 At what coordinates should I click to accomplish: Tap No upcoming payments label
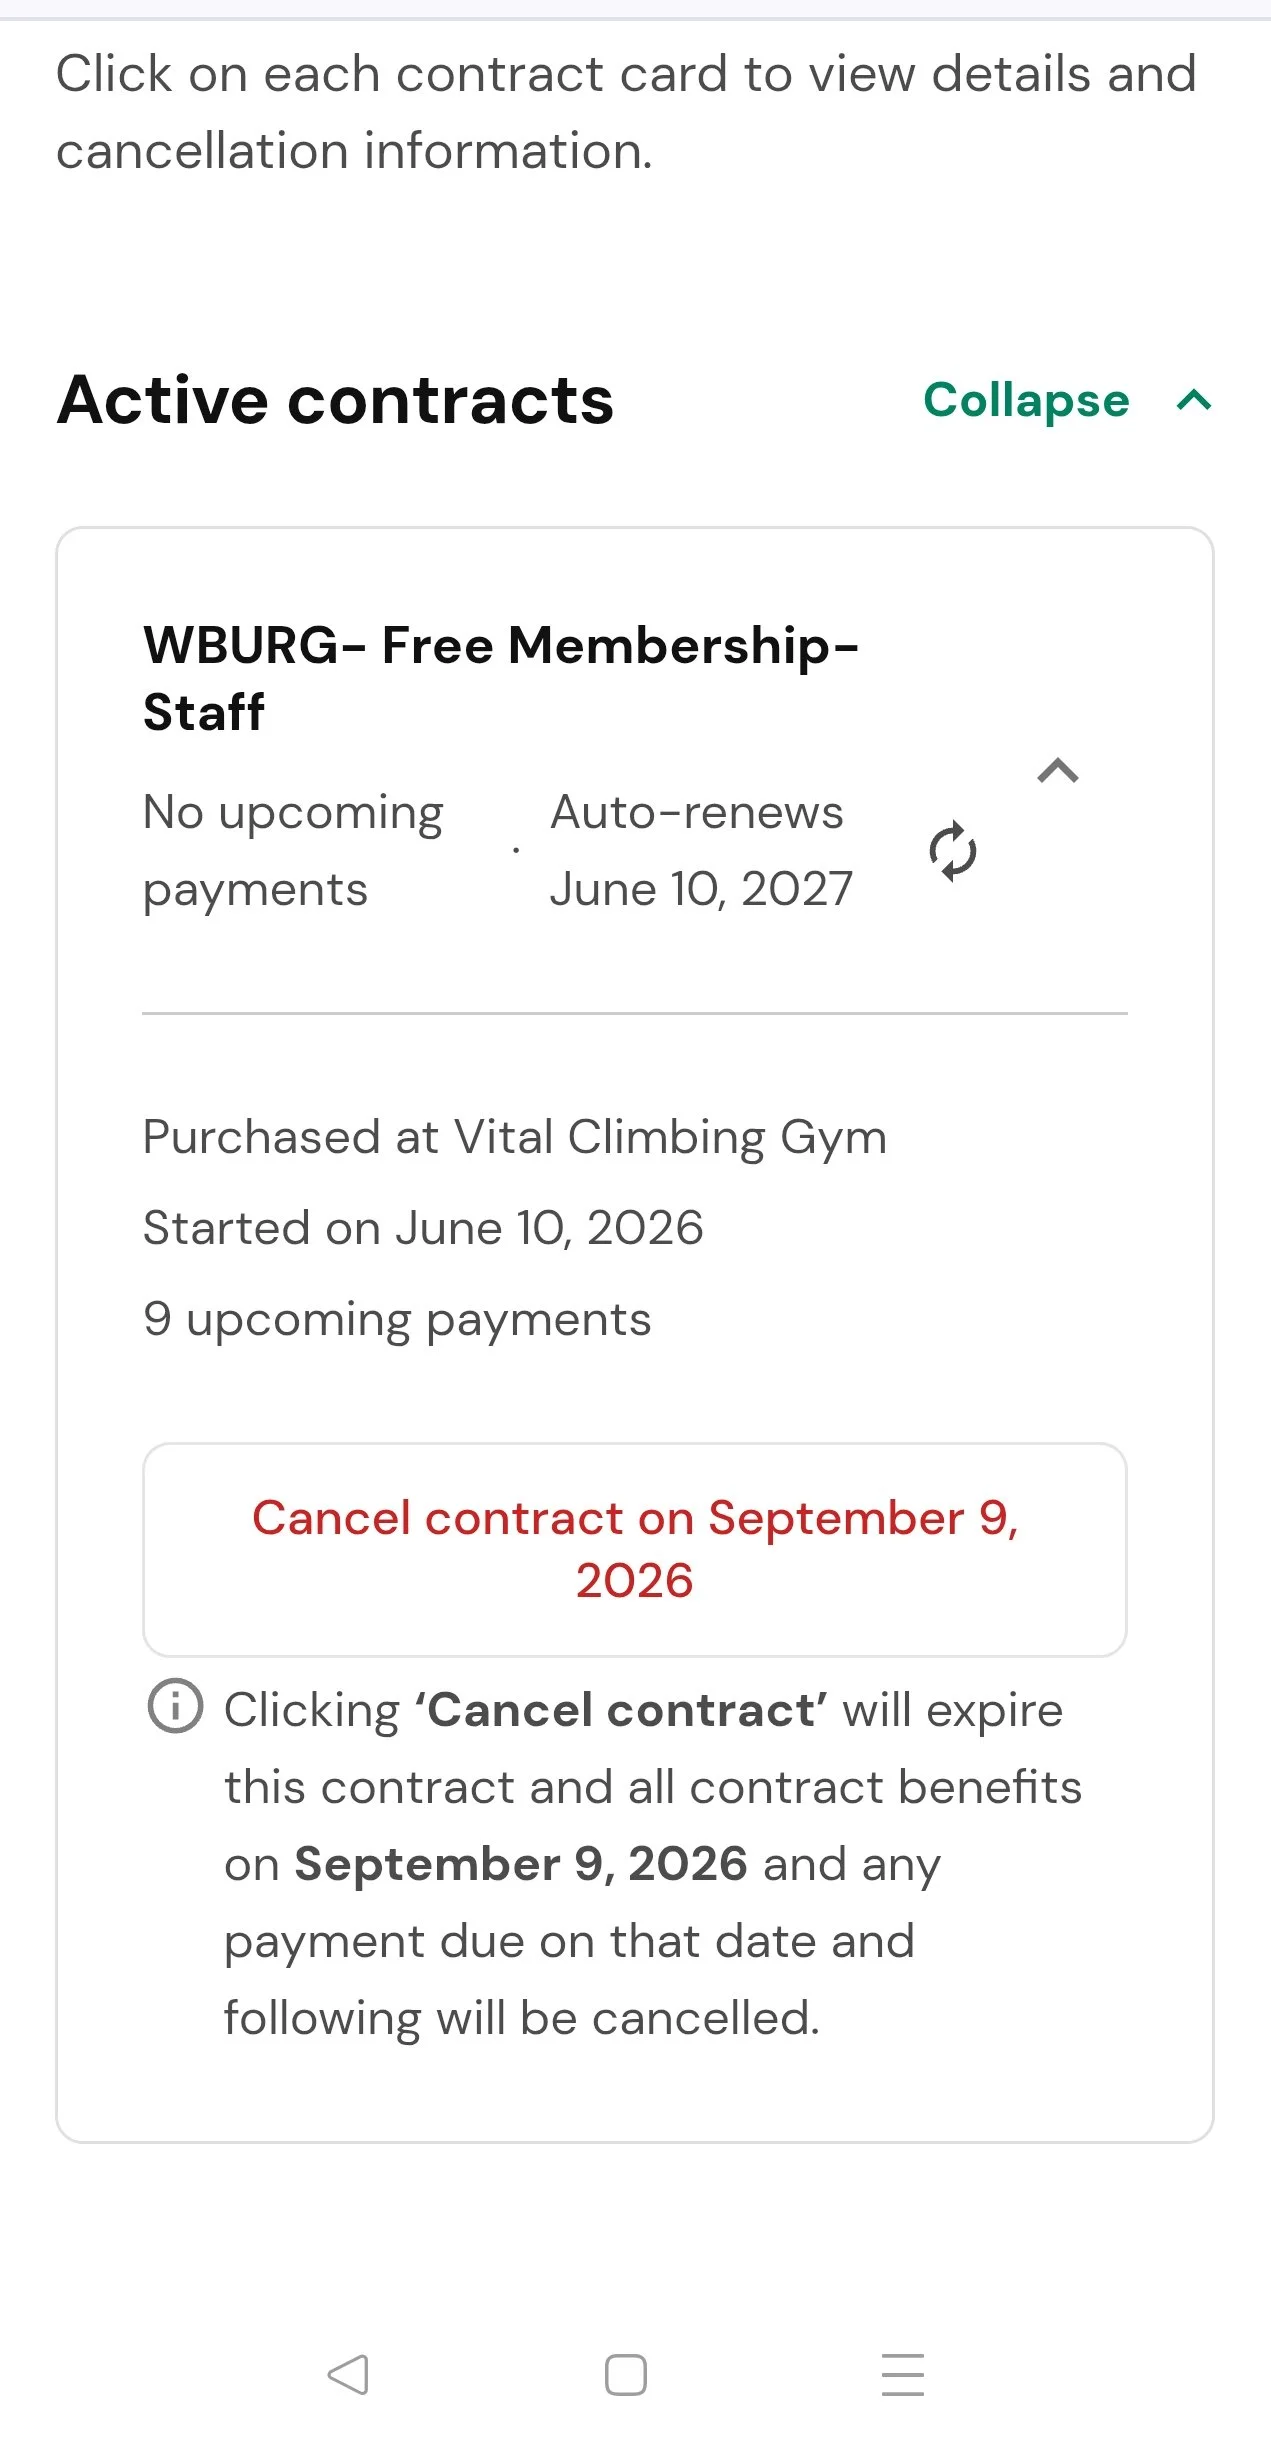[x=293, y=851]
